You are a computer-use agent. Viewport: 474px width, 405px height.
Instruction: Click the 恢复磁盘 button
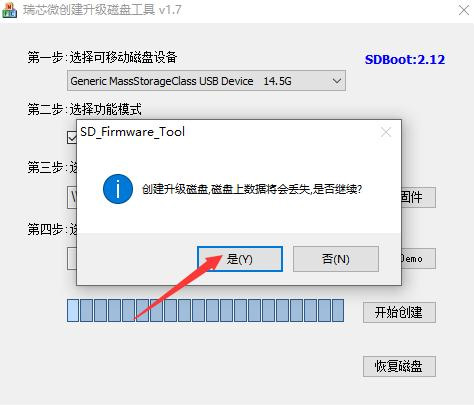[x=399, y=366]
